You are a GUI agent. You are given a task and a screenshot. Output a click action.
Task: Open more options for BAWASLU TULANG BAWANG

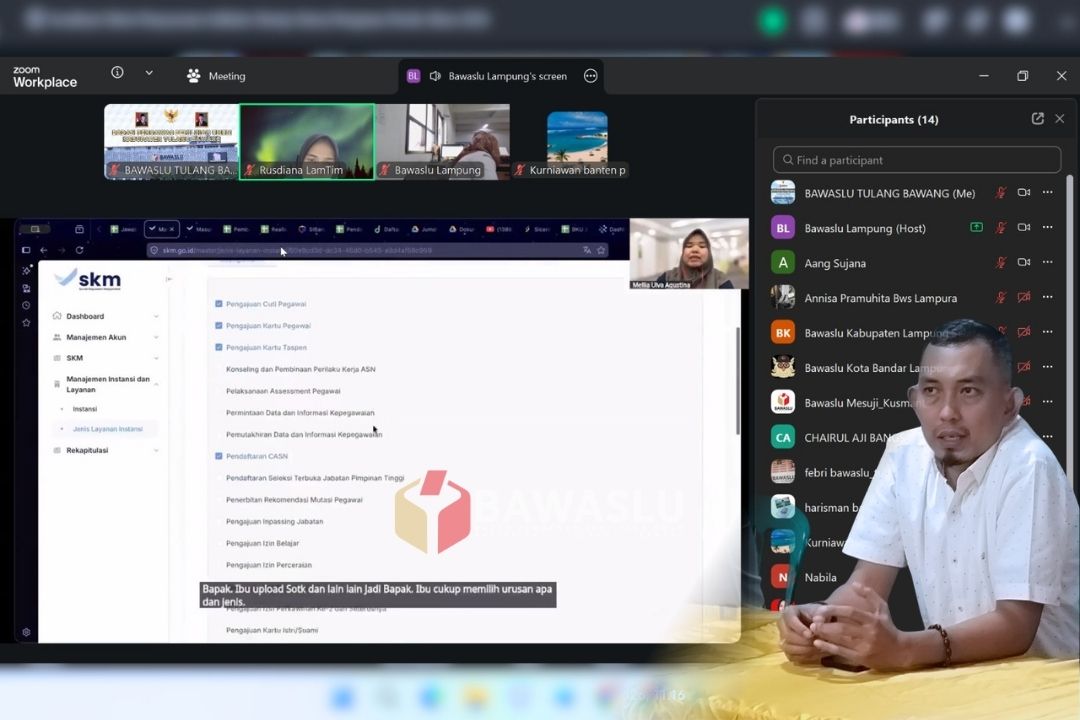(1048, 192)
